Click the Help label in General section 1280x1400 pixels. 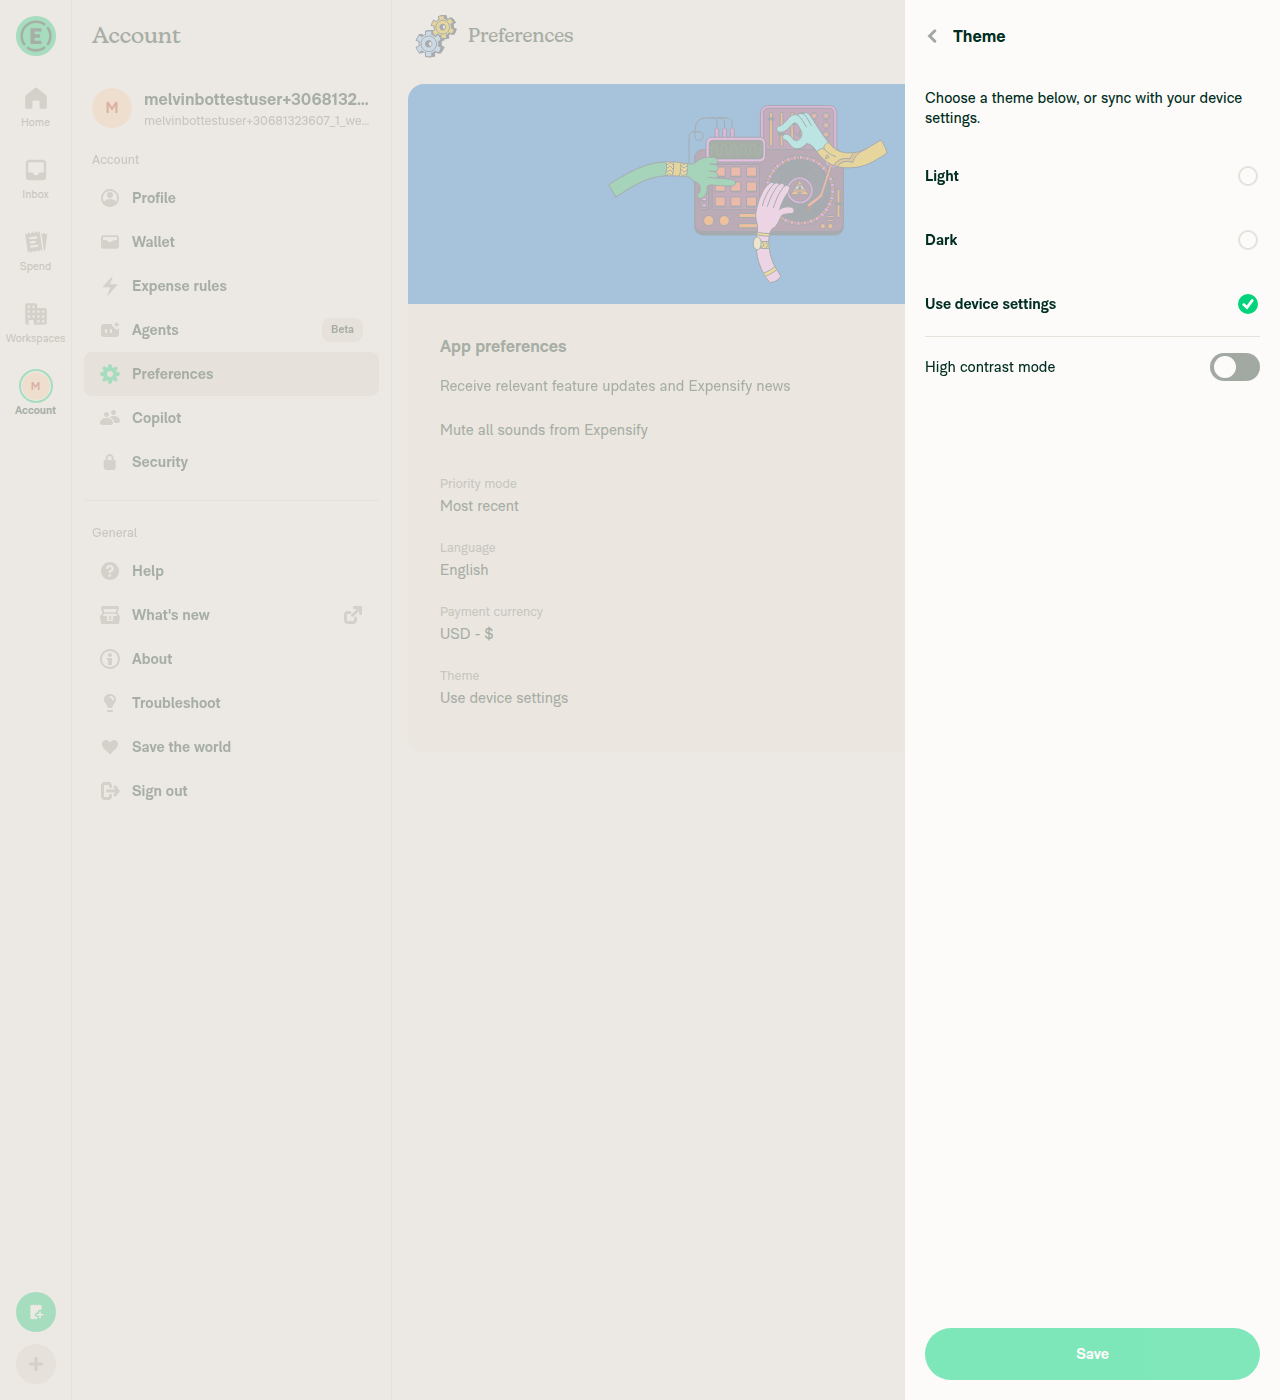coord(147,571)
